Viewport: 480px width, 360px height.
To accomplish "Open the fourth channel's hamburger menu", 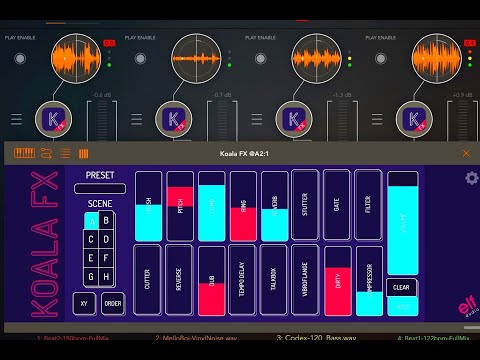I will coord(377,119).
